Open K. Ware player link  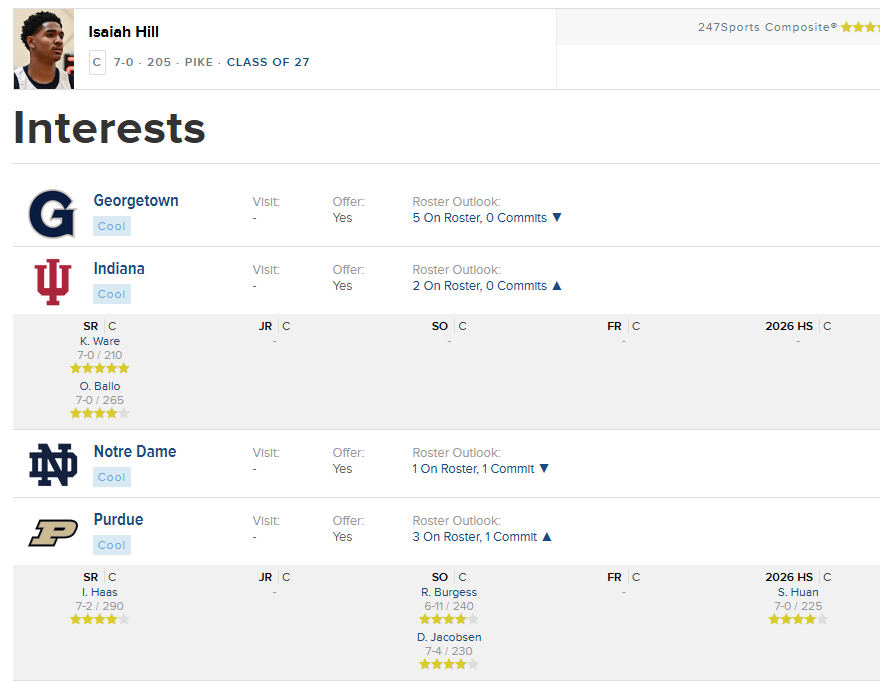100,341
